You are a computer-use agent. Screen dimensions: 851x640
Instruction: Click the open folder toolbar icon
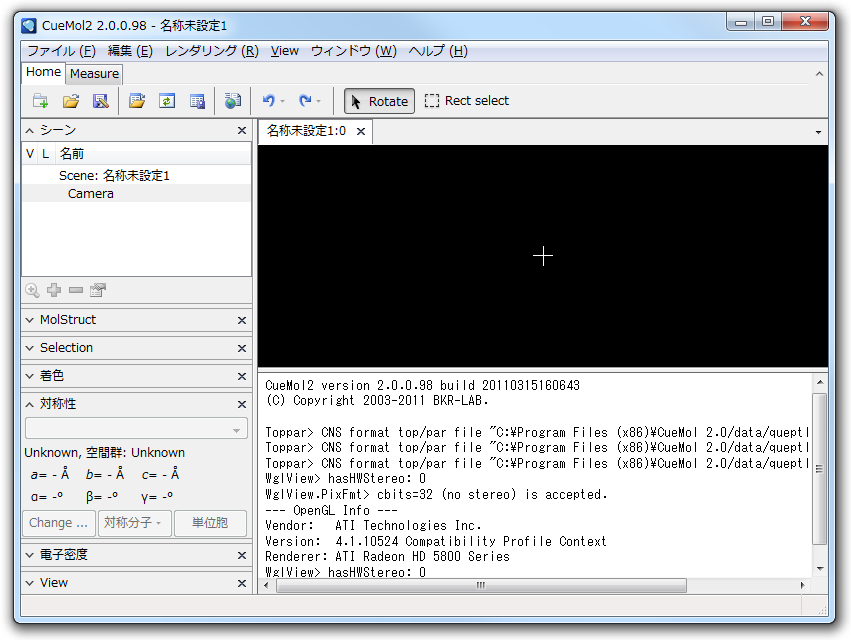[x=71, y=101]
